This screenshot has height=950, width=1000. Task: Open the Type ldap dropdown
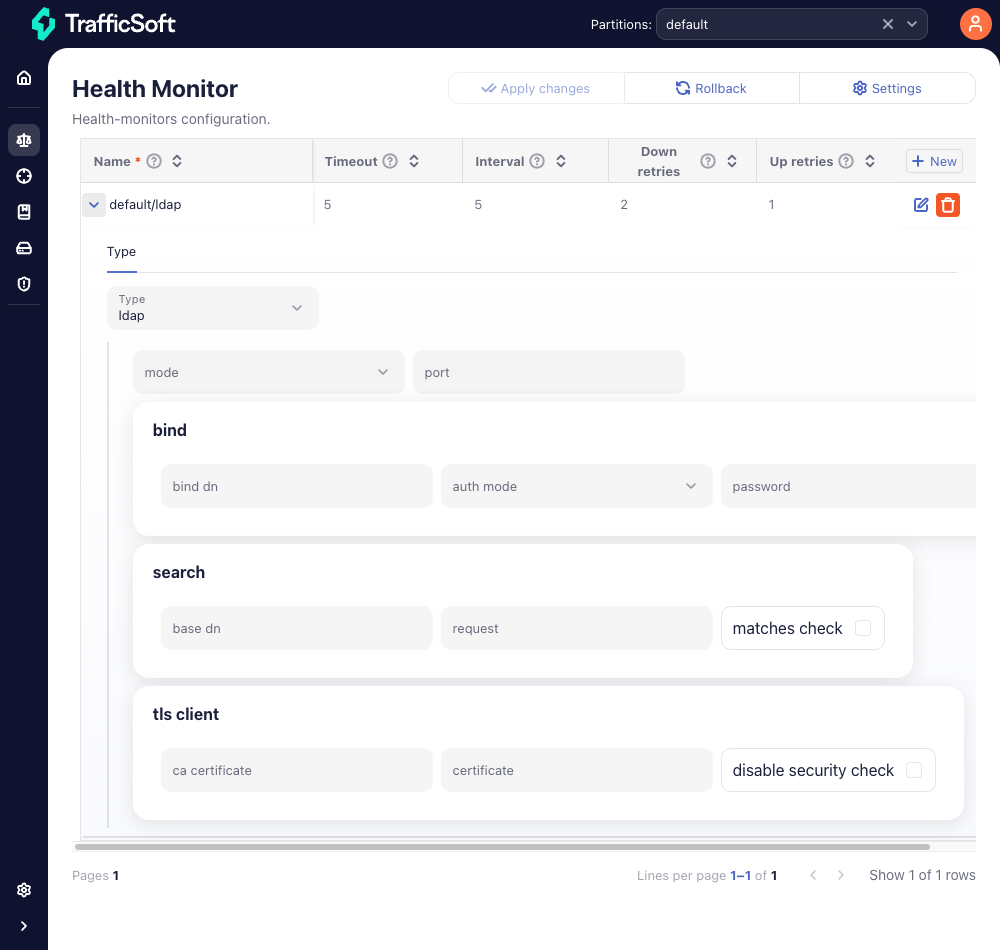pos(213,308)
